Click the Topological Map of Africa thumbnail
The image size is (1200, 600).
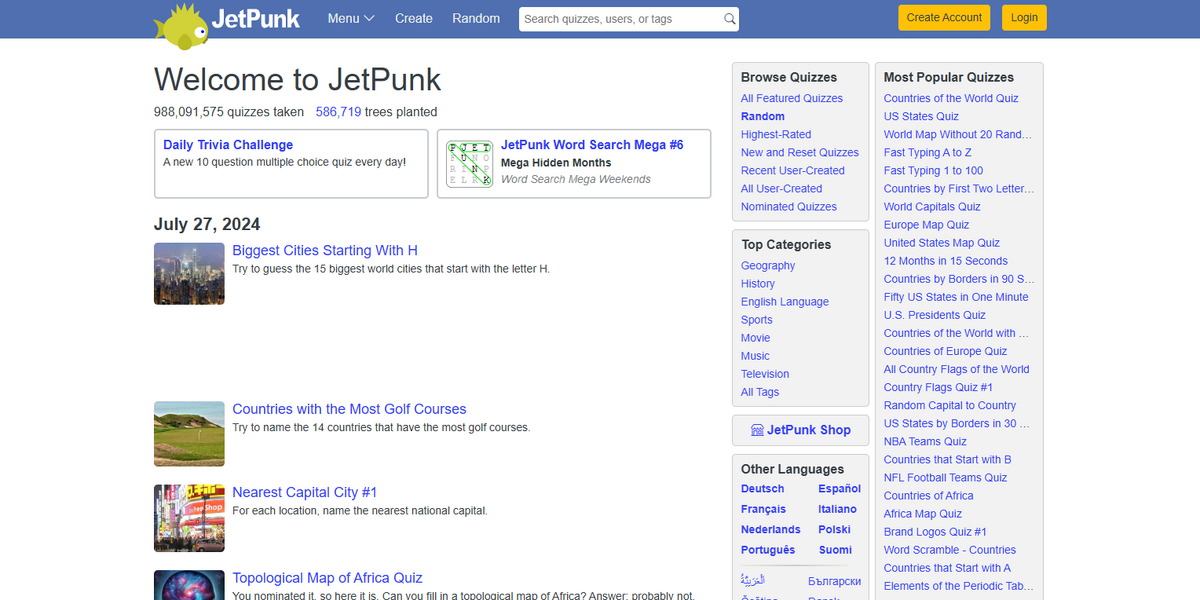189,585
